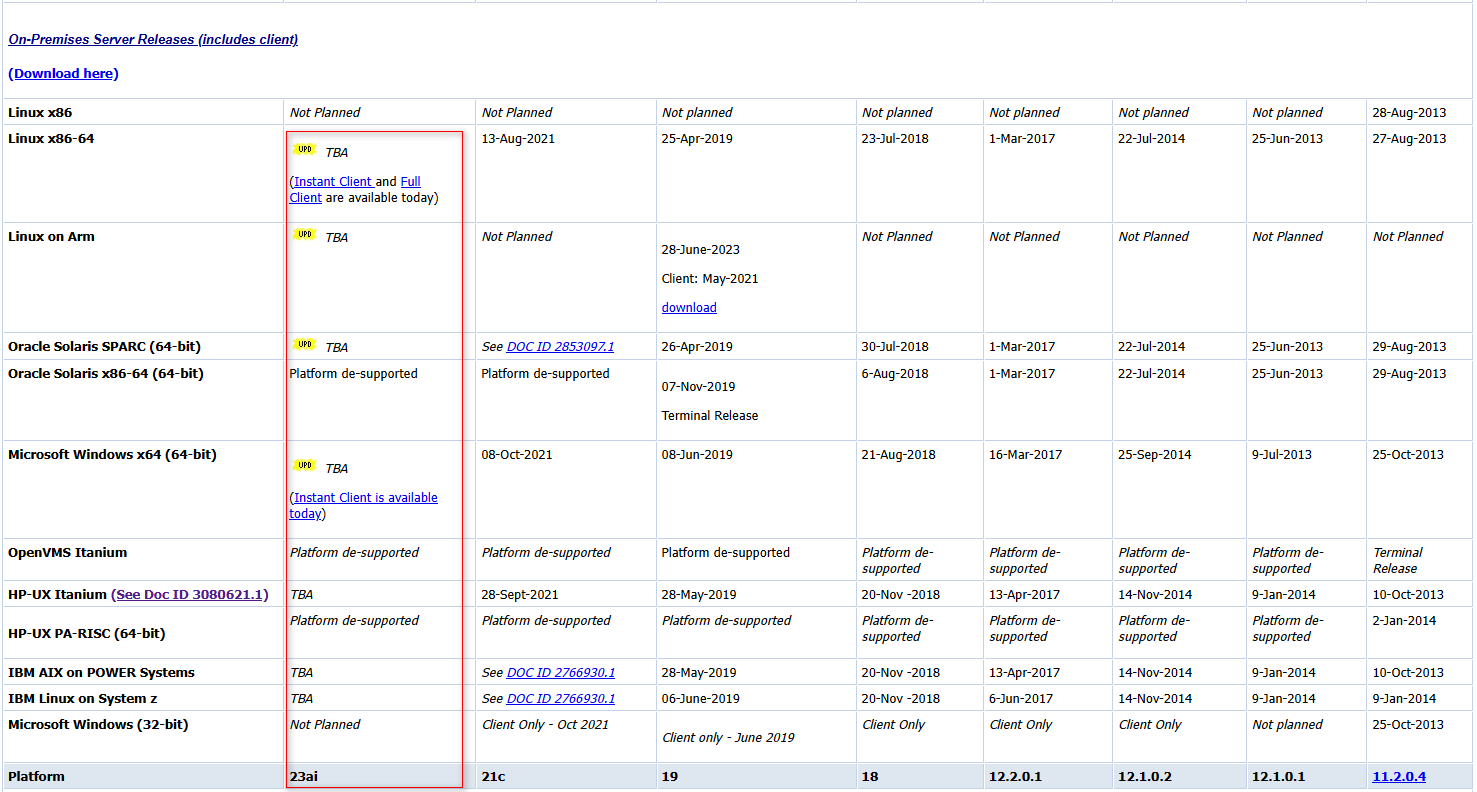Image resolution: width=1477 pixels, height=792 pixels.
Task: Select Oracle Solaris SPARC (64-bit) row header
Action: click(104, 347)
